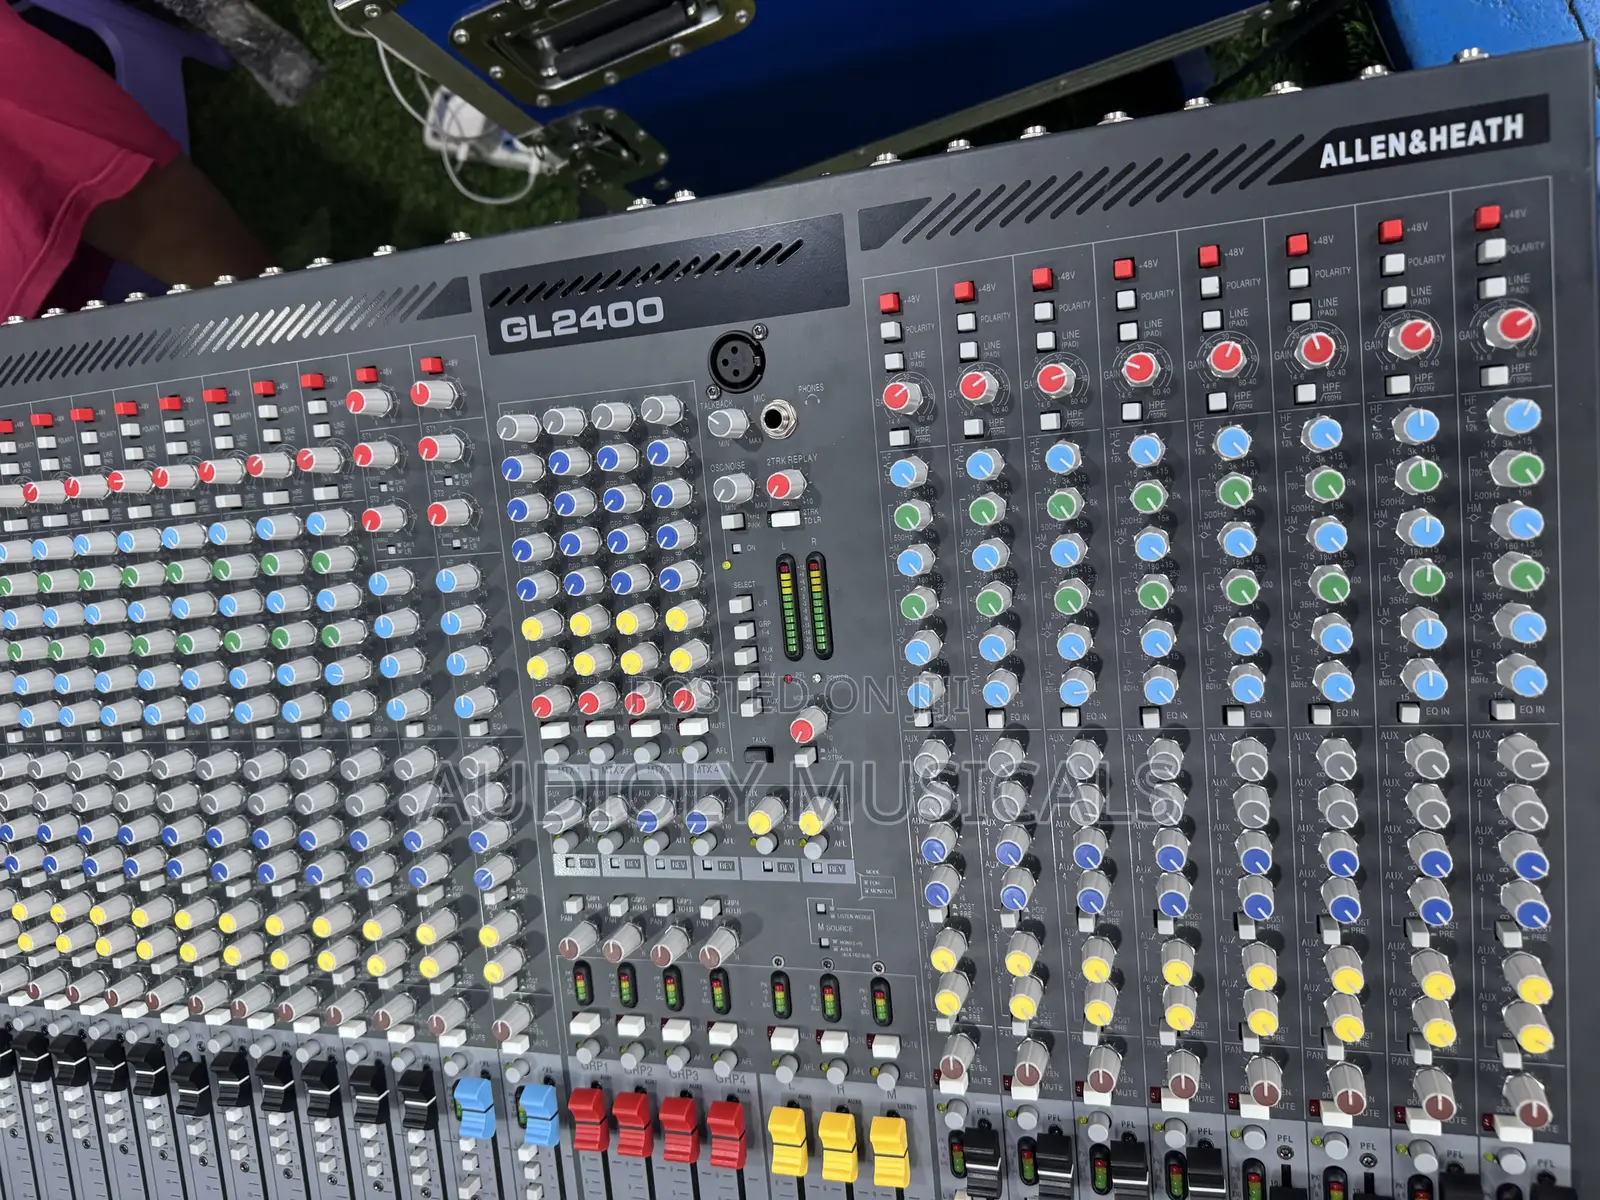The height and width of the screenshot is (1200, 1600).
Task: Push the M output AFL button
Action: pos(888,1075)
